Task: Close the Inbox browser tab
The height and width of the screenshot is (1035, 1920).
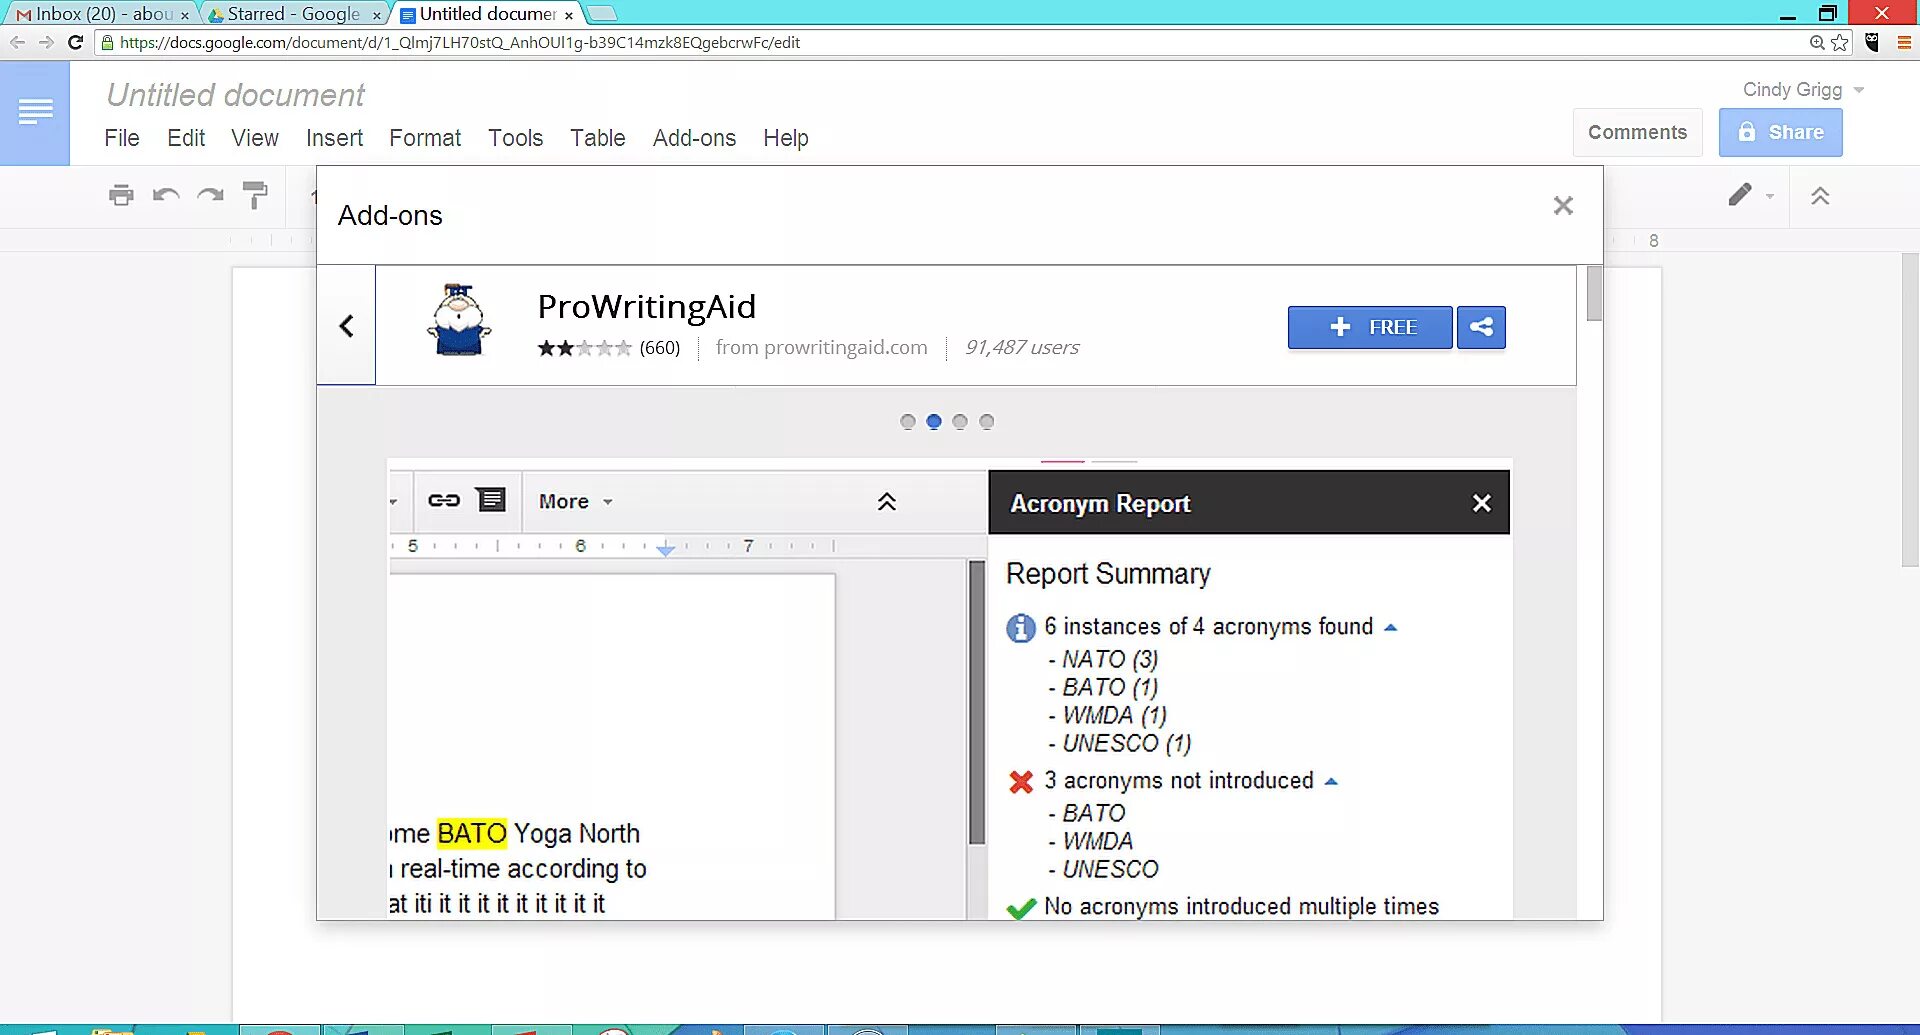Action: point(185,15)
